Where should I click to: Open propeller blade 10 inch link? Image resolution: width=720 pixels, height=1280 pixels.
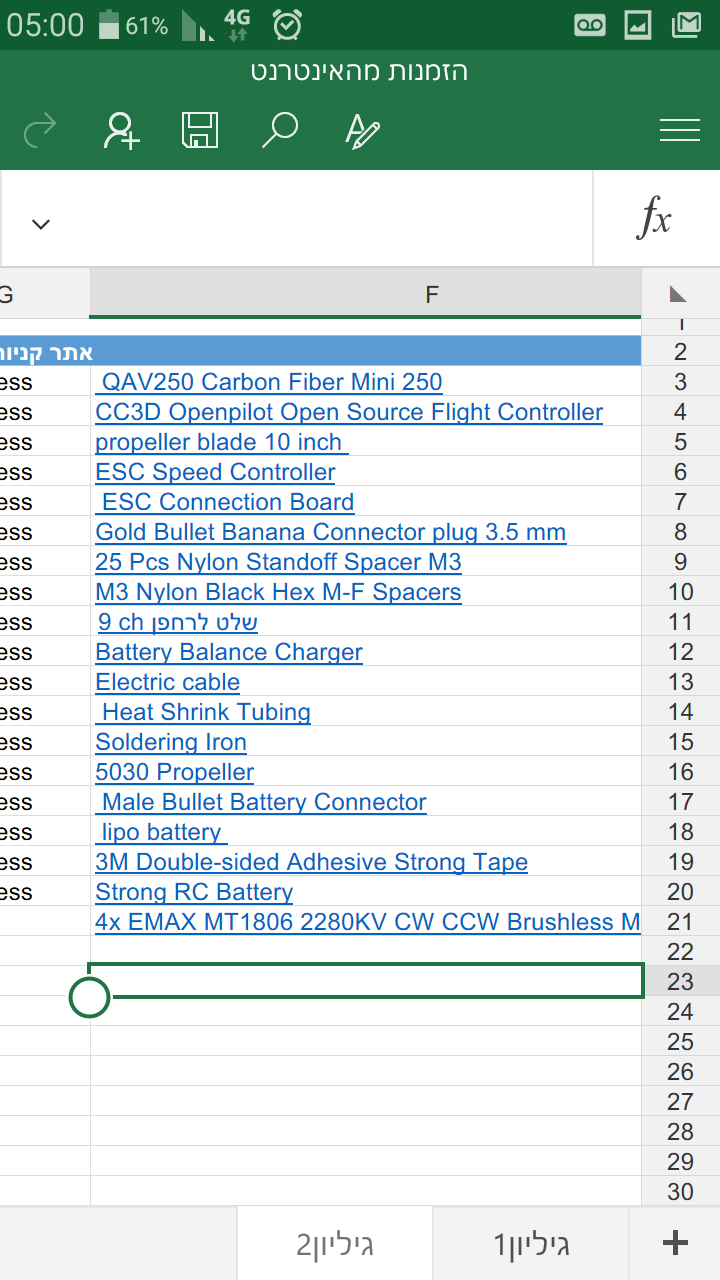point(221,442)
